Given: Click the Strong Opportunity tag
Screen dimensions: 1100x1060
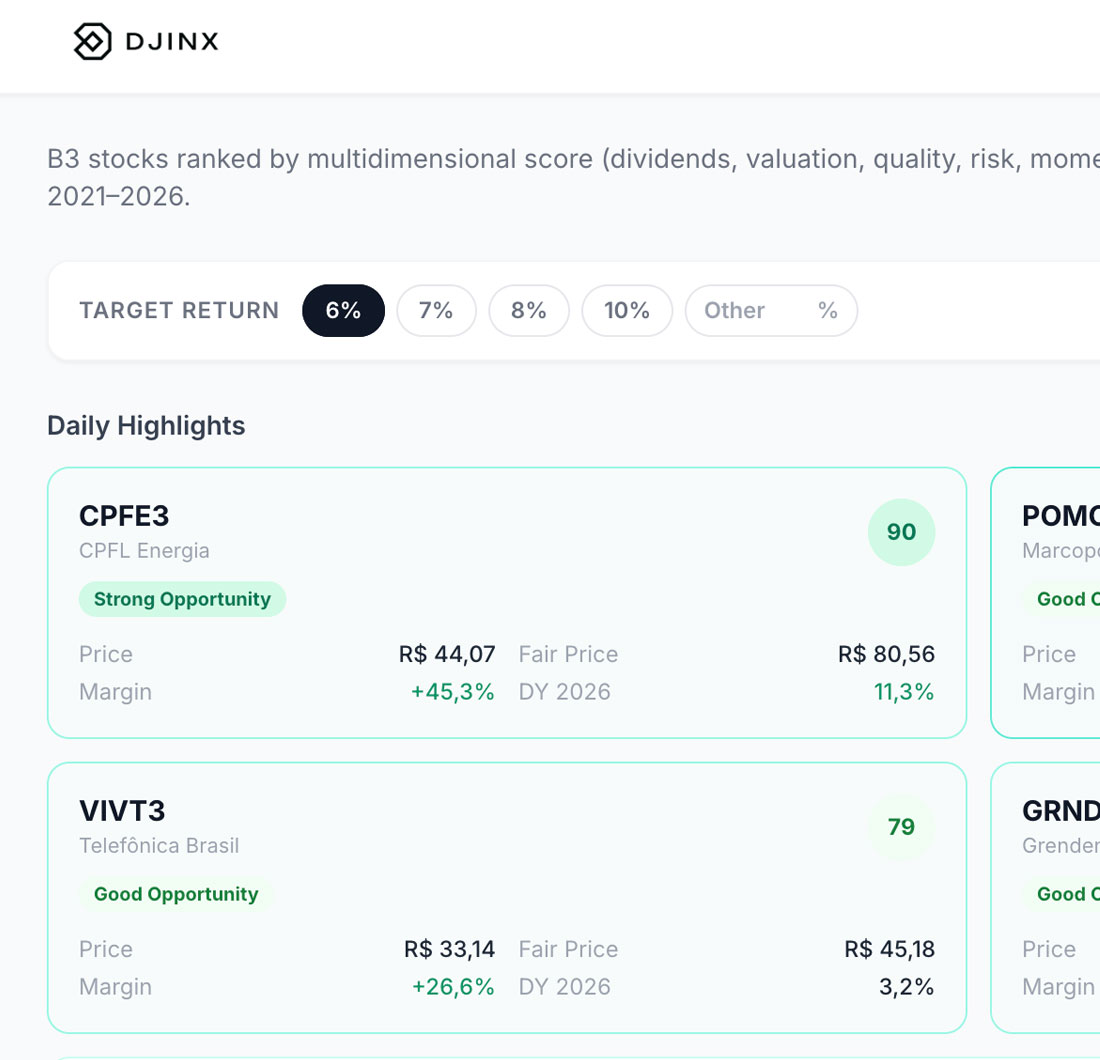Looking at the screenshot, I should coord(182,599).
